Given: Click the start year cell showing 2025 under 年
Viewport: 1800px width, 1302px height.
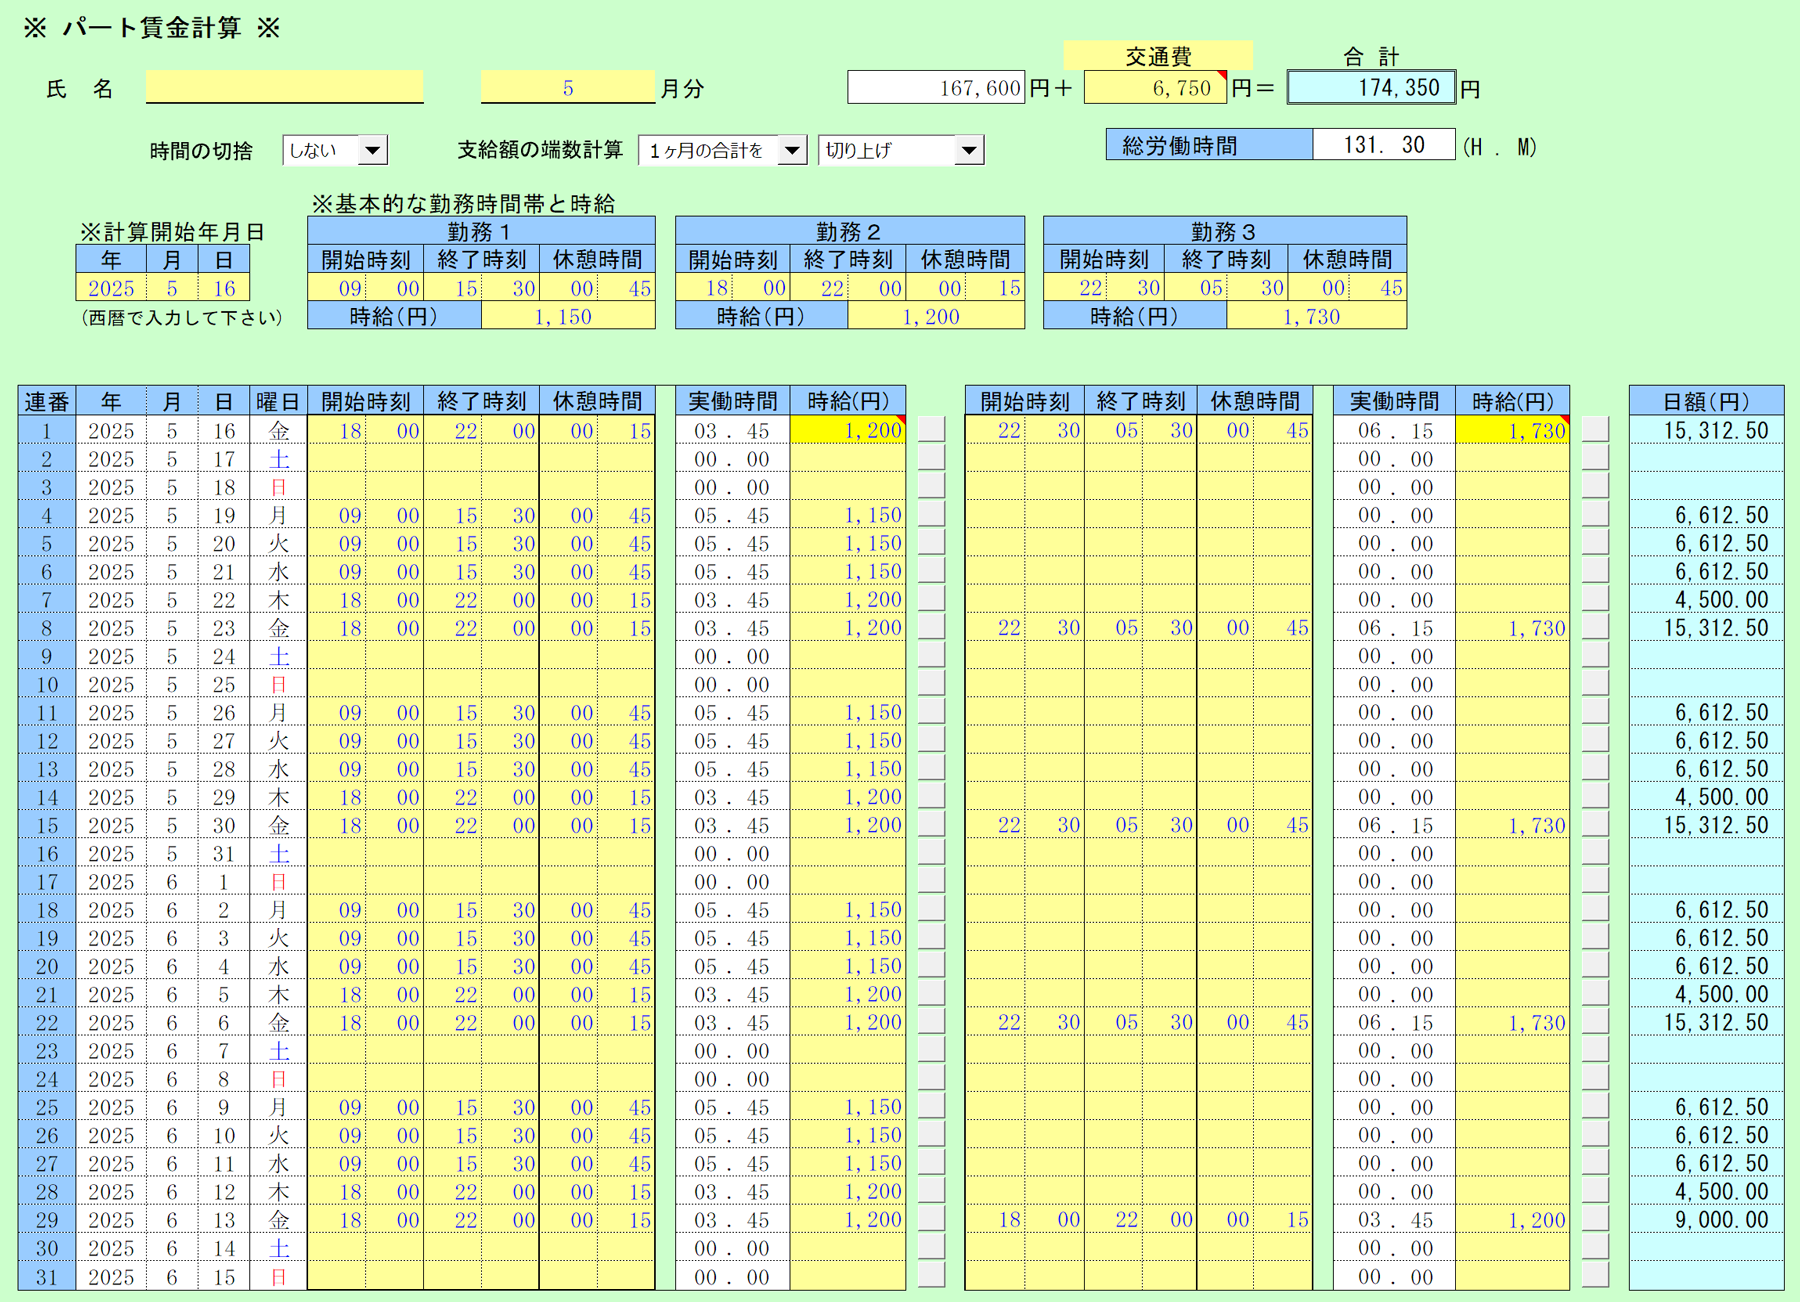Looking at the screenshot, I should [x=111, y=289].
